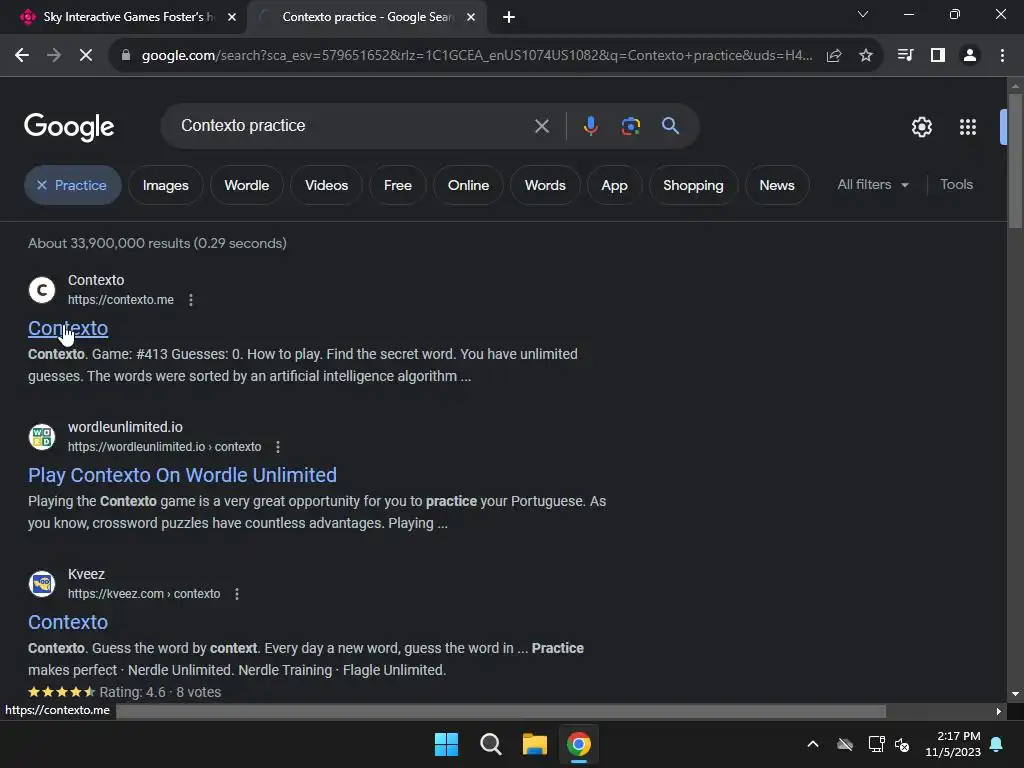Select the News filter
The height and width of the screenshot is (768, 1024).
[777, 185]
